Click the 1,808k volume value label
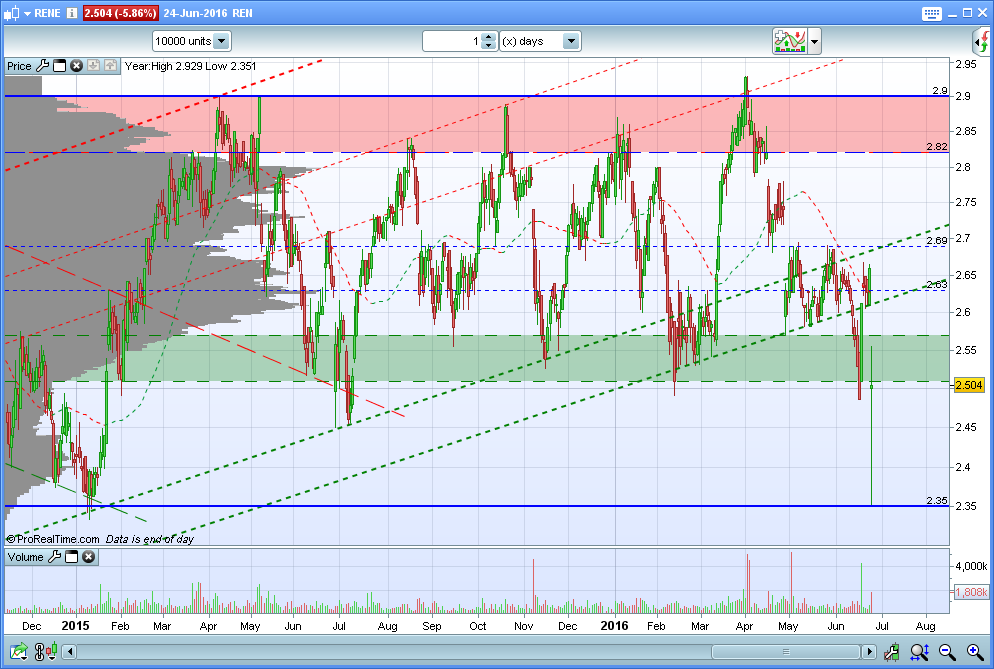The width and height of the screenshot is (994, 669). tap(971, 592)
